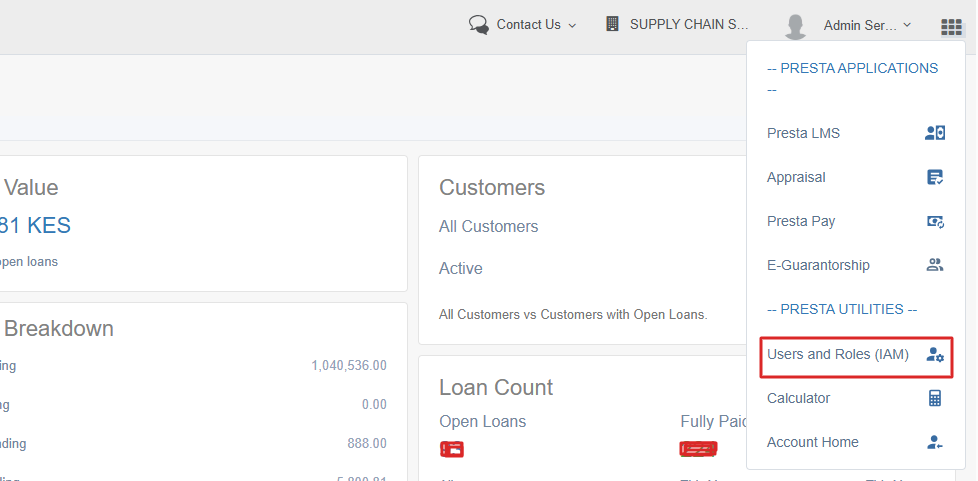Click the Account Home person icon
Image resolution: width=978 pixels, height=481 pixels.
[935, 442]
